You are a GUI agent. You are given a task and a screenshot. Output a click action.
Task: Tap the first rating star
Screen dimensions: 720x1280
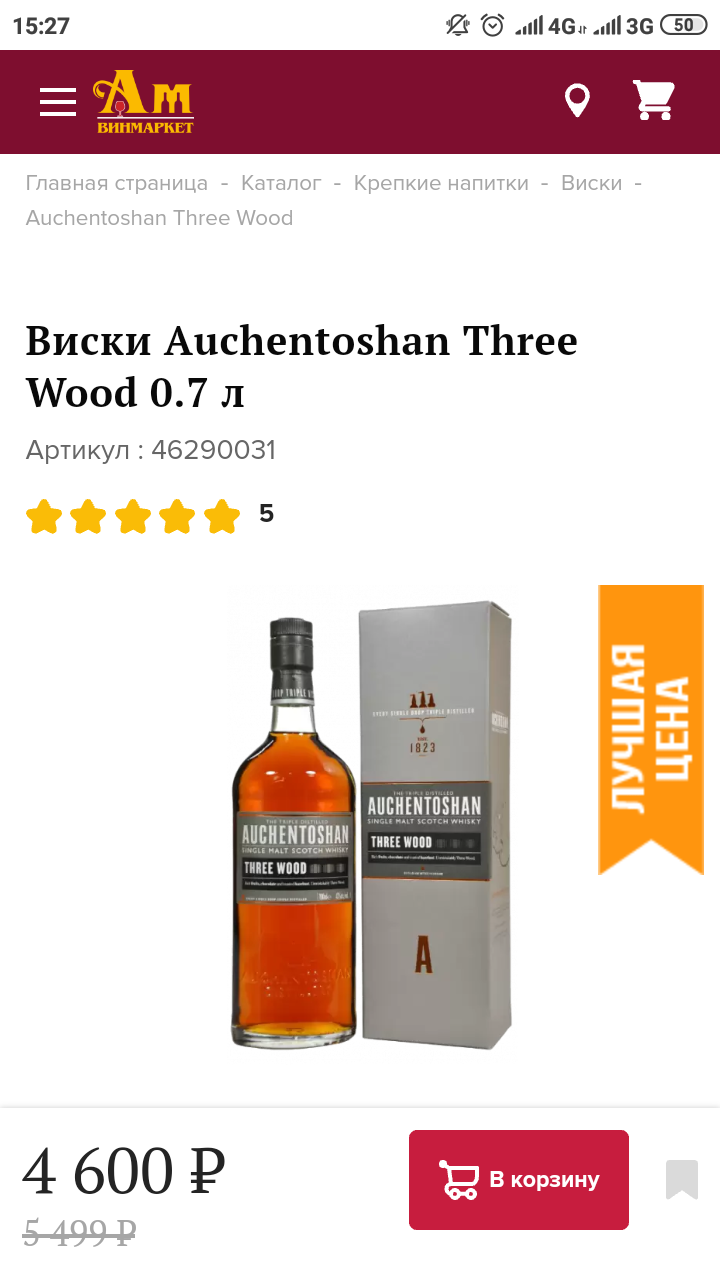click(x=44, y=517)
